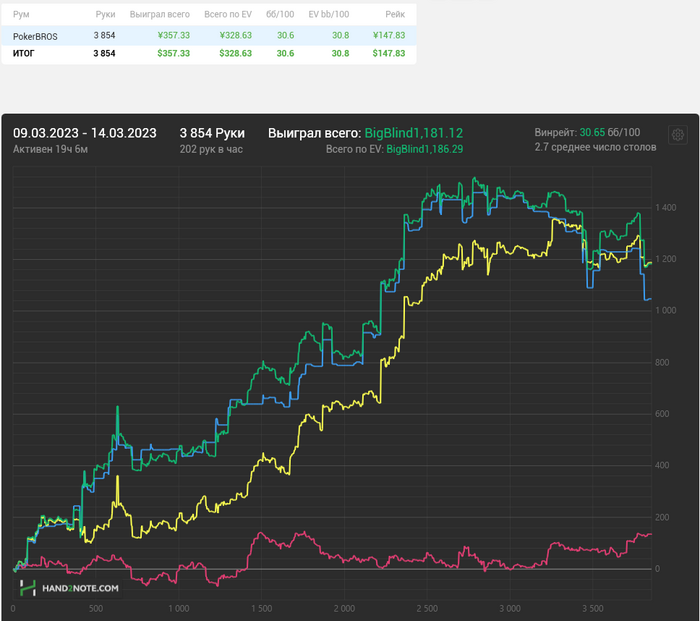Click 2.7 среднее число столов text
The width and height of the screenshot is (700, 621).
(595, 147)
